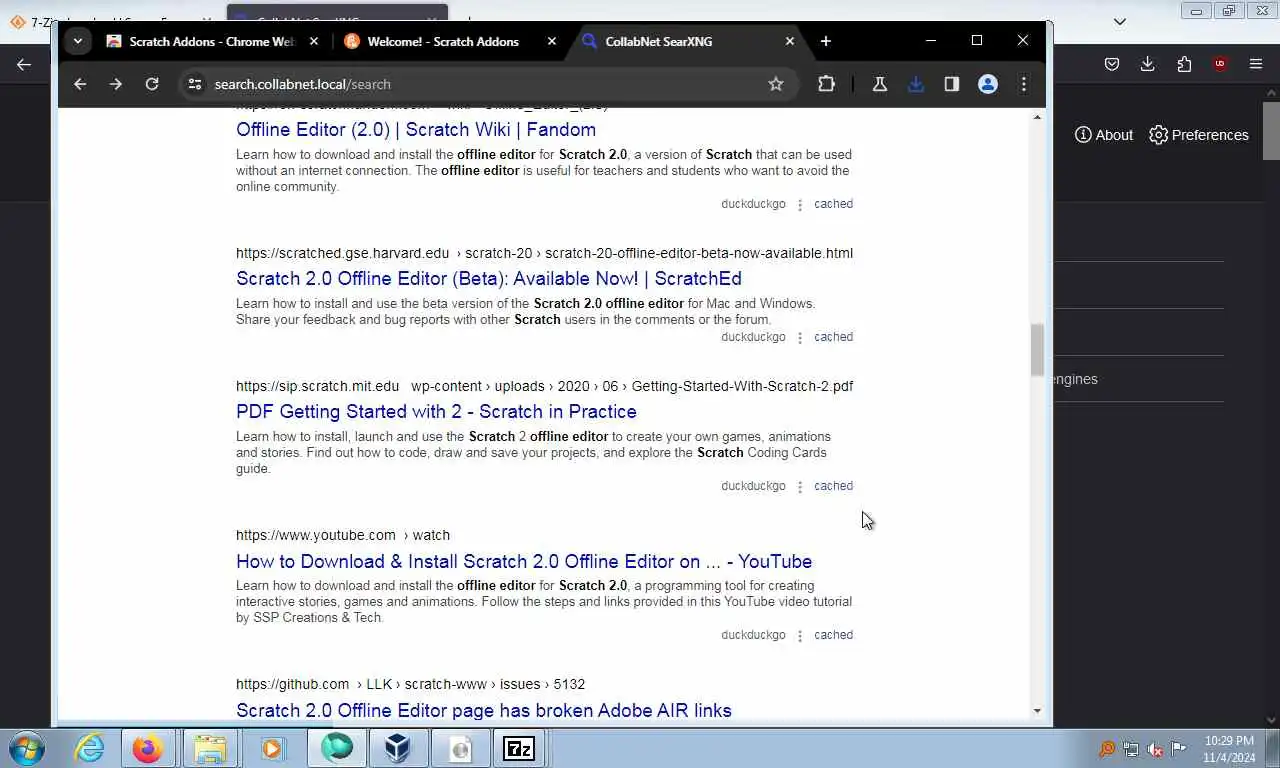Open cached link for YouTube result
1280x768 pixels.
click(x=833, y=635)
